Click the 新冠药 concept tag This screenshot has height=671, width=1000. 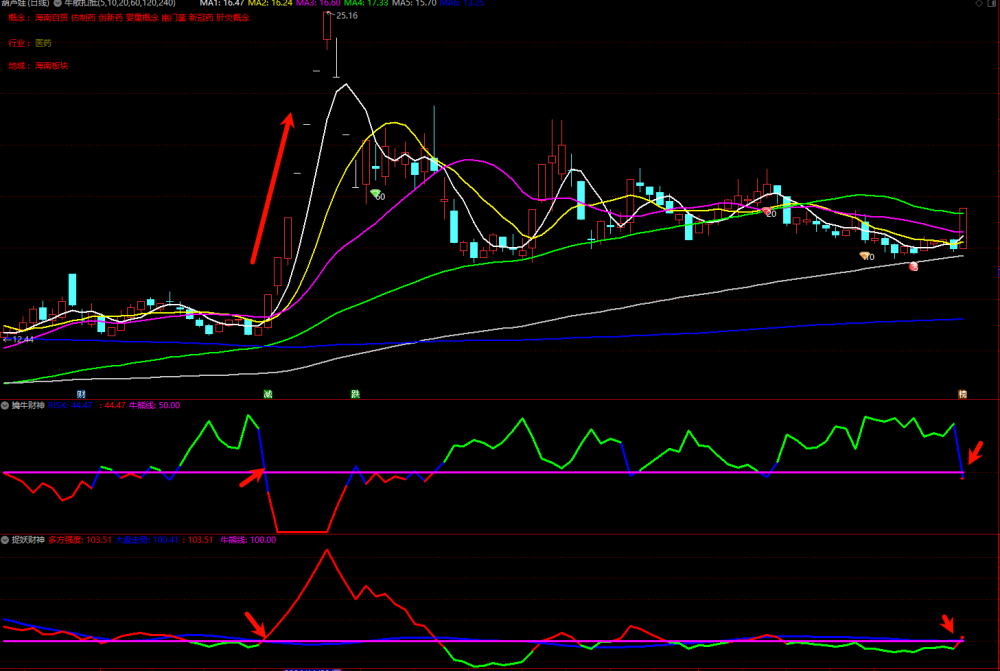201,18
